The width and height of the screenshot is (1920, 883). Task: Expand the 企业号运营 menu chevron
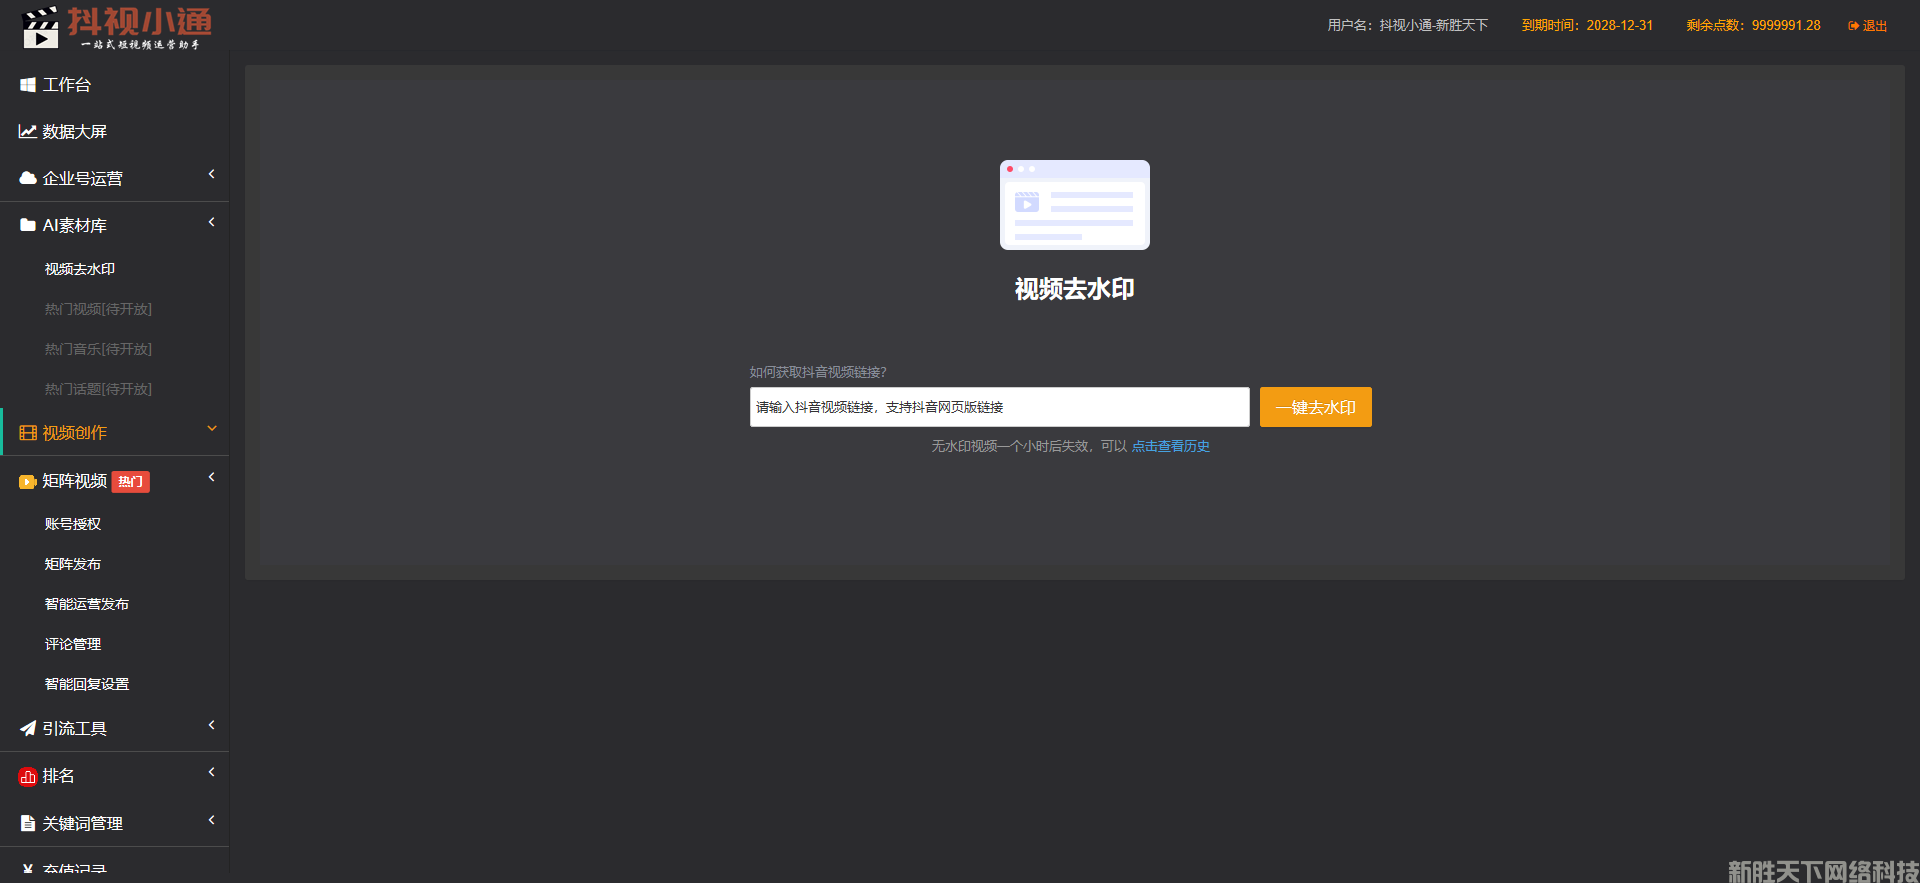[212, 175]
